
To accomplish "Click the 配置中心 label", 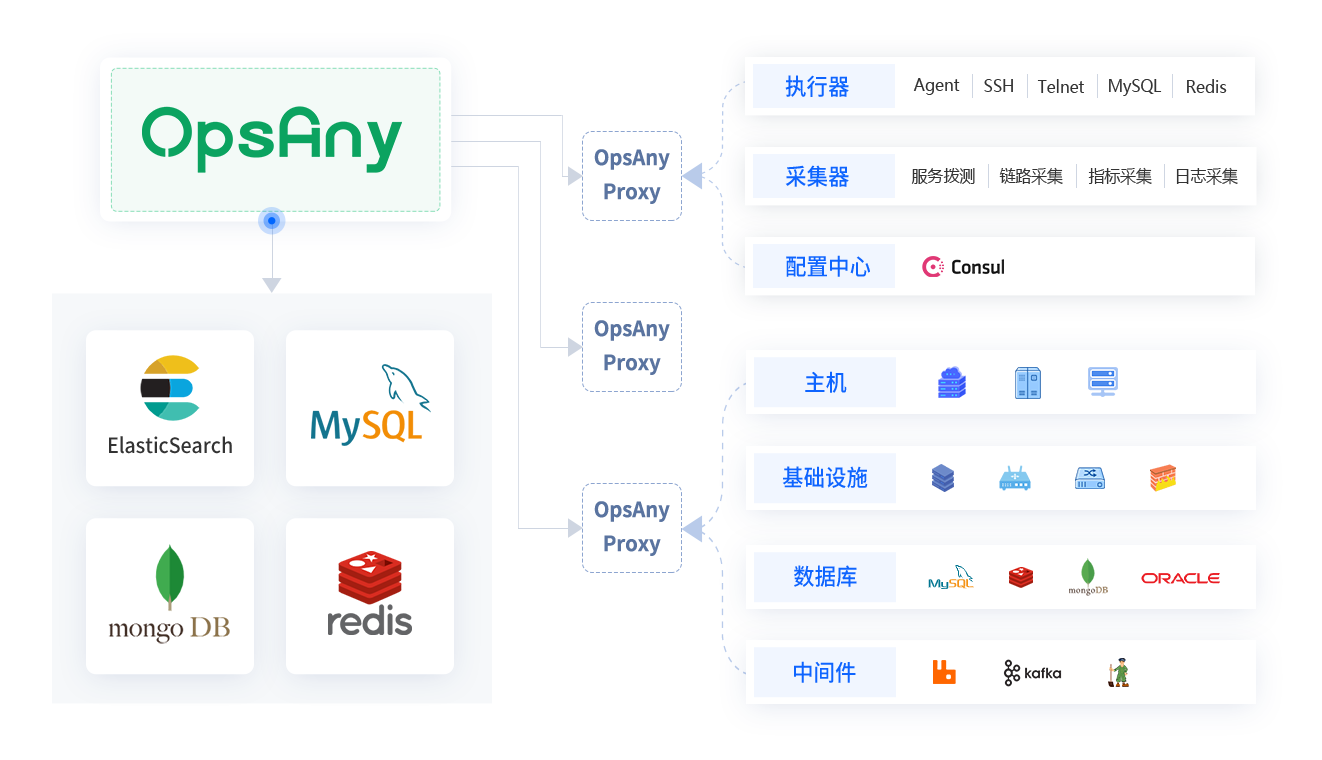I will click(828, 267).
